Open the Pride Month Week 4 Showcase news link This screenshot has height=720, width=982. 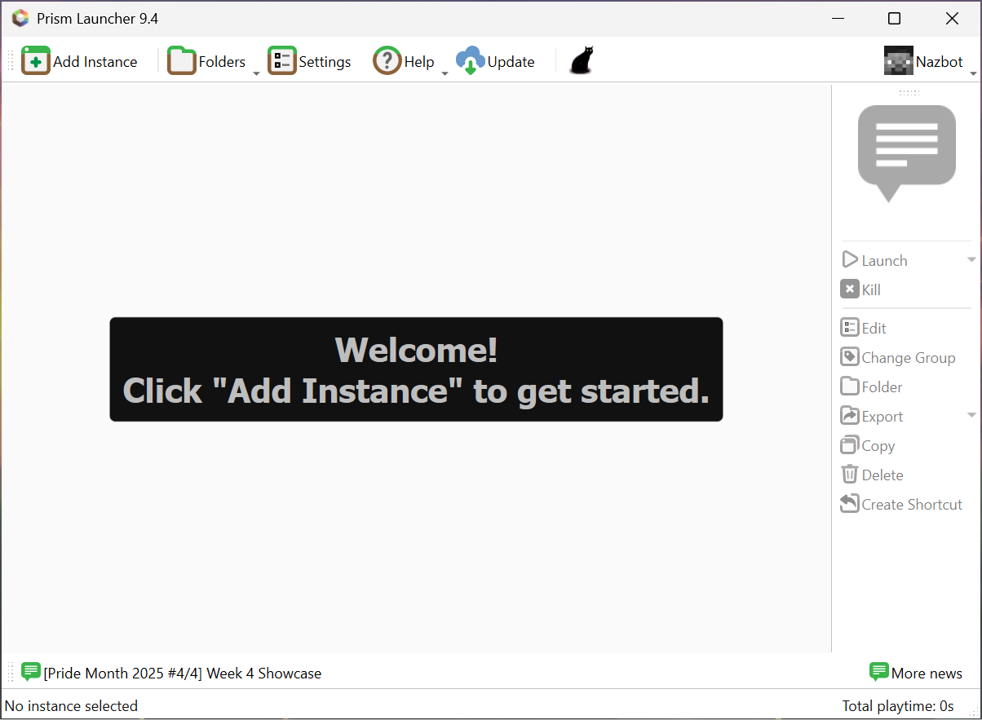[182, 673]
